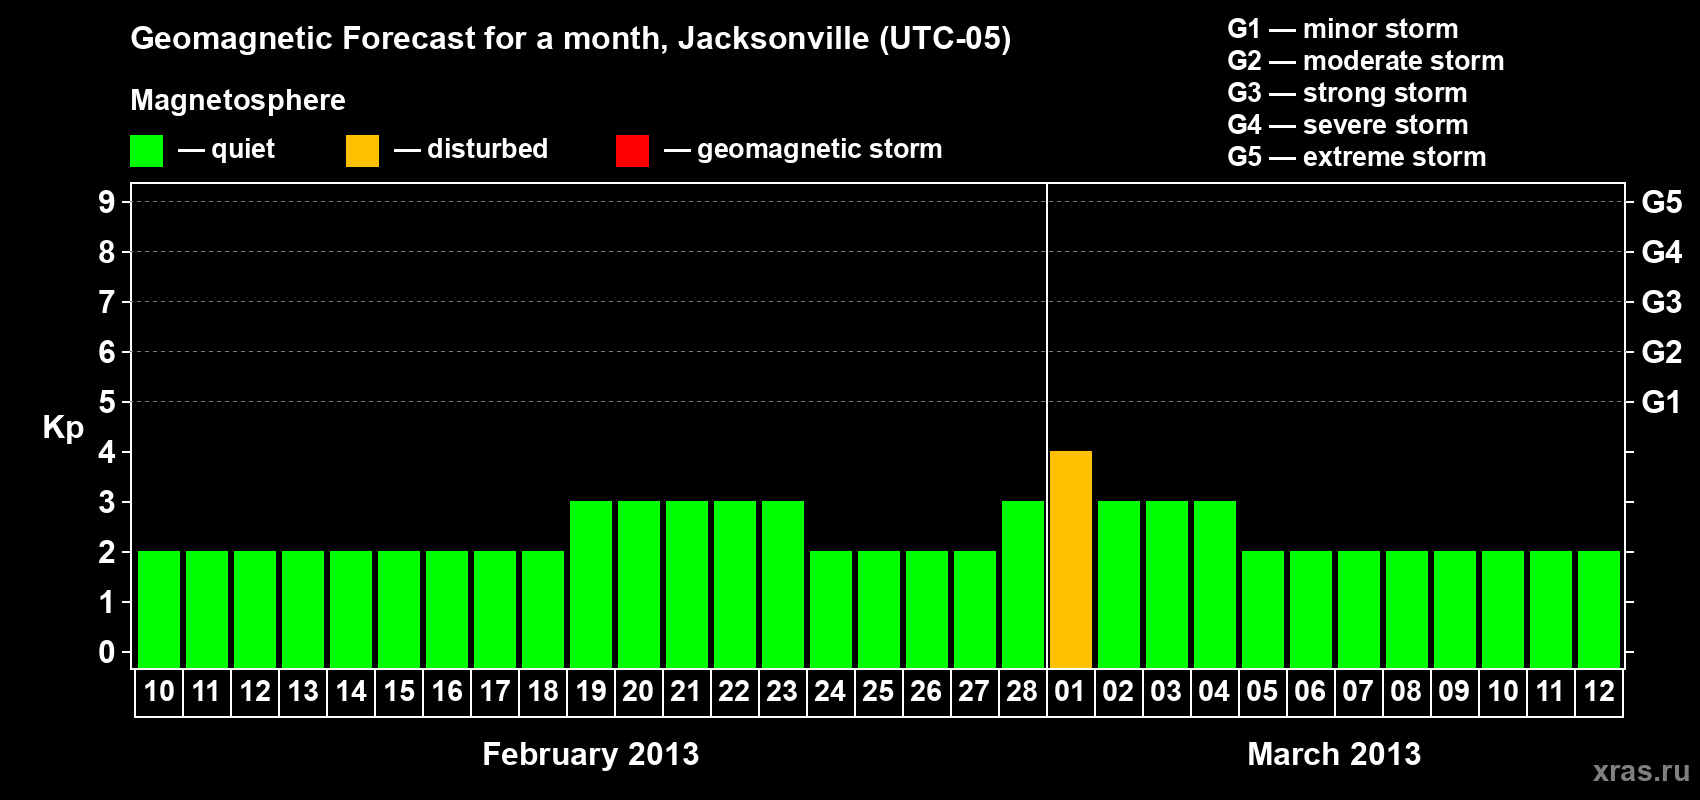Click the Magnetosphere heading
The image size is (1700, 800).
[238, 100]
